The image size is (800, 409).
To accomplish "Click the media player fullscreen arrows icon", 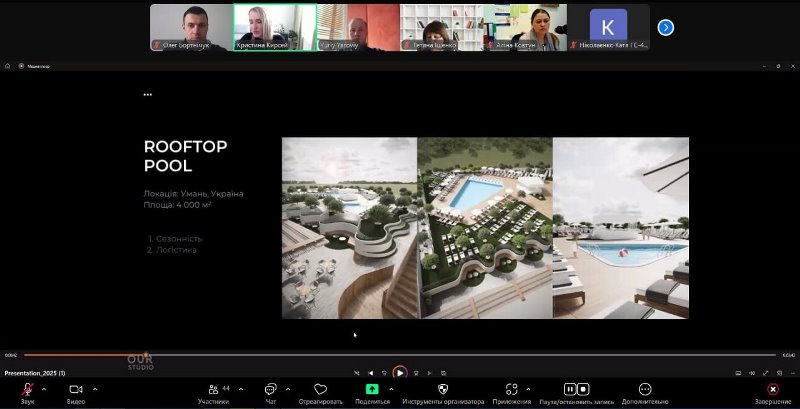I will [765, 373].
